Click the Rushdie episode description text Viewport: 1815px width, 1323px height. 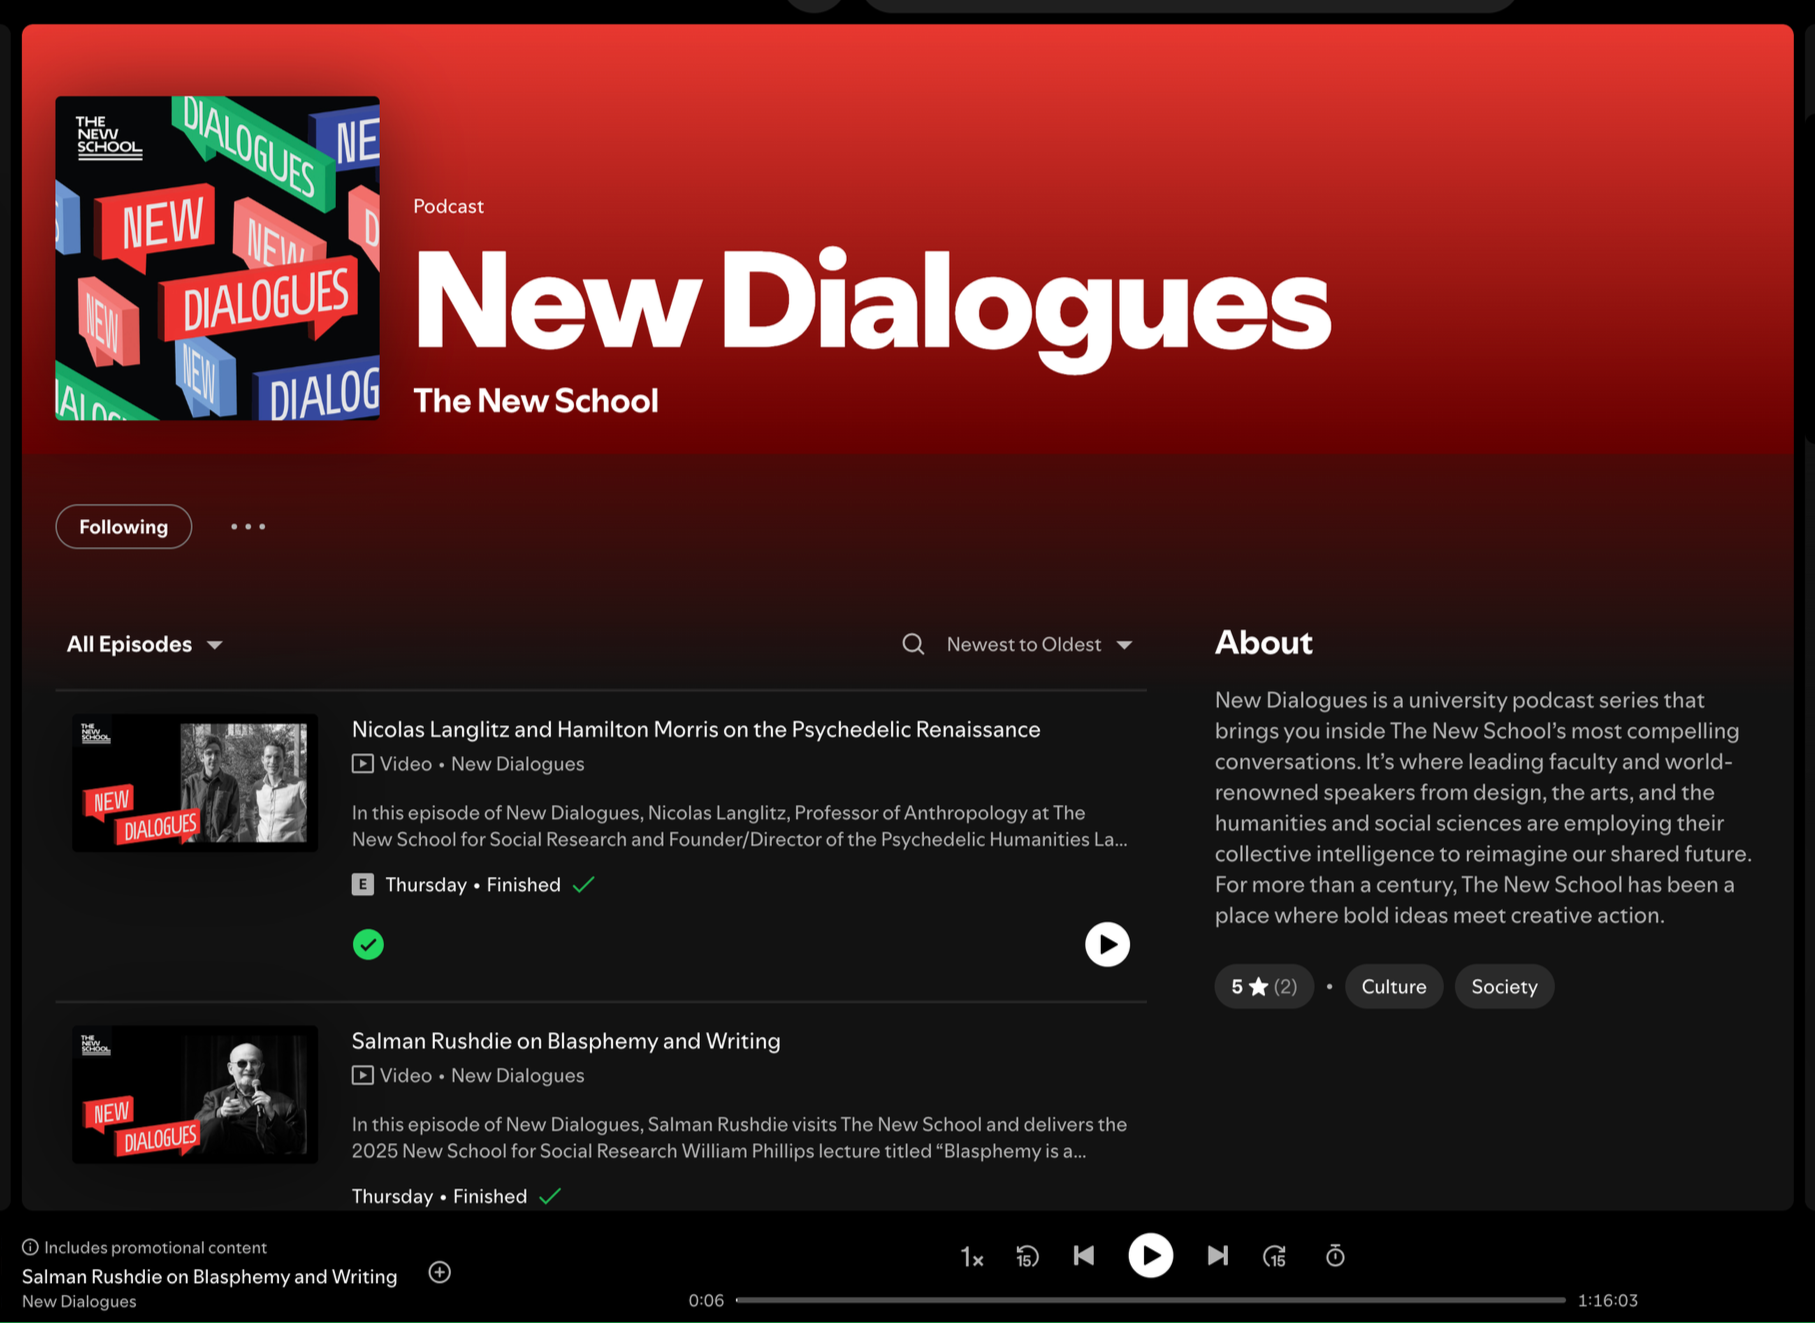point(740,1137)
